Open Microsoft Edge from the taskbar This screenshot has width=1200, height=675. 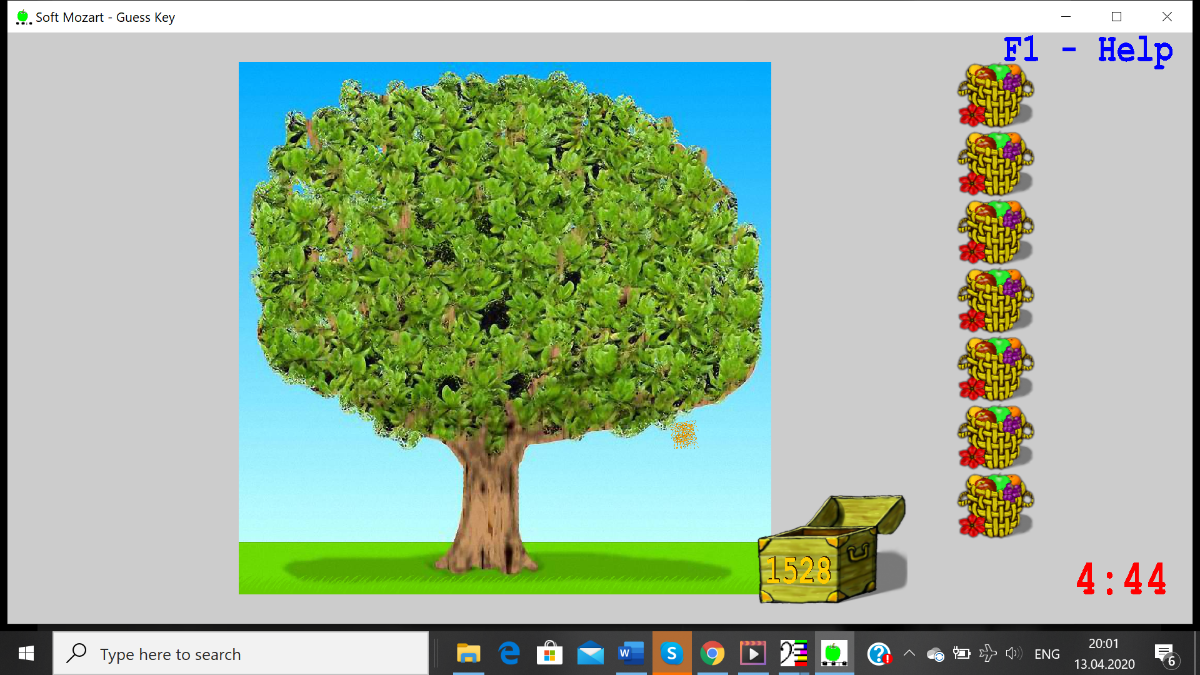click(509, 654)
